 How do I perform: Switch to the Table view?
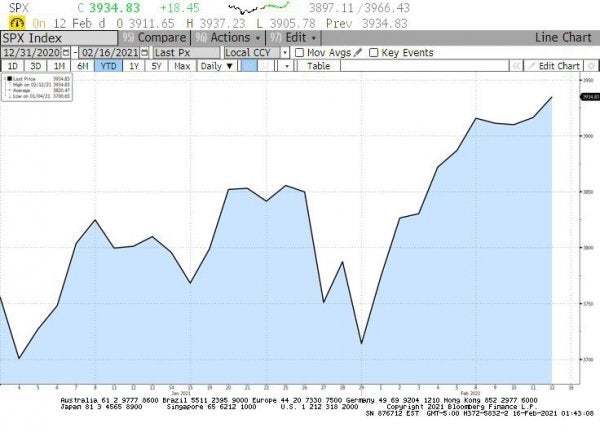click(x=318, y=66)
